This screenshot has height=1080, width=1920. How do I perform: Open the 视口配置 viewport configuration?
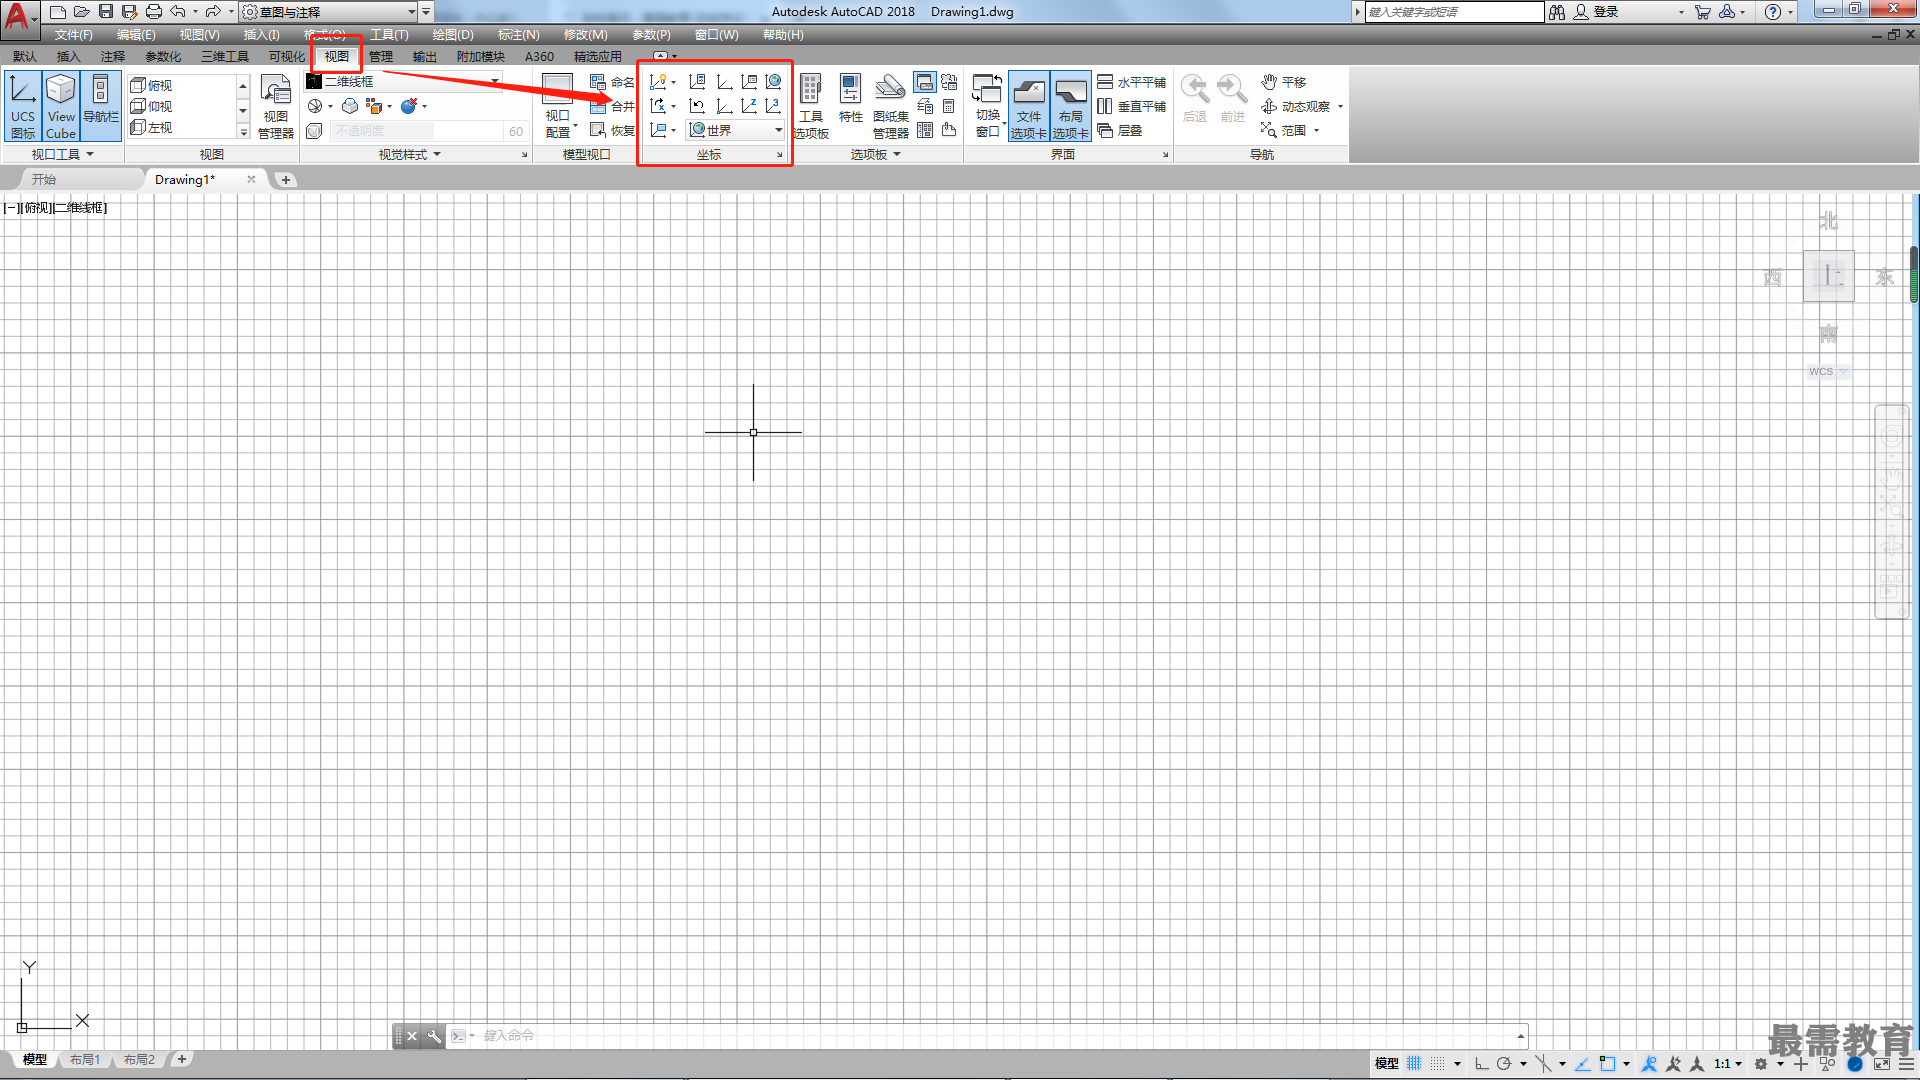[x=558, y=106]
